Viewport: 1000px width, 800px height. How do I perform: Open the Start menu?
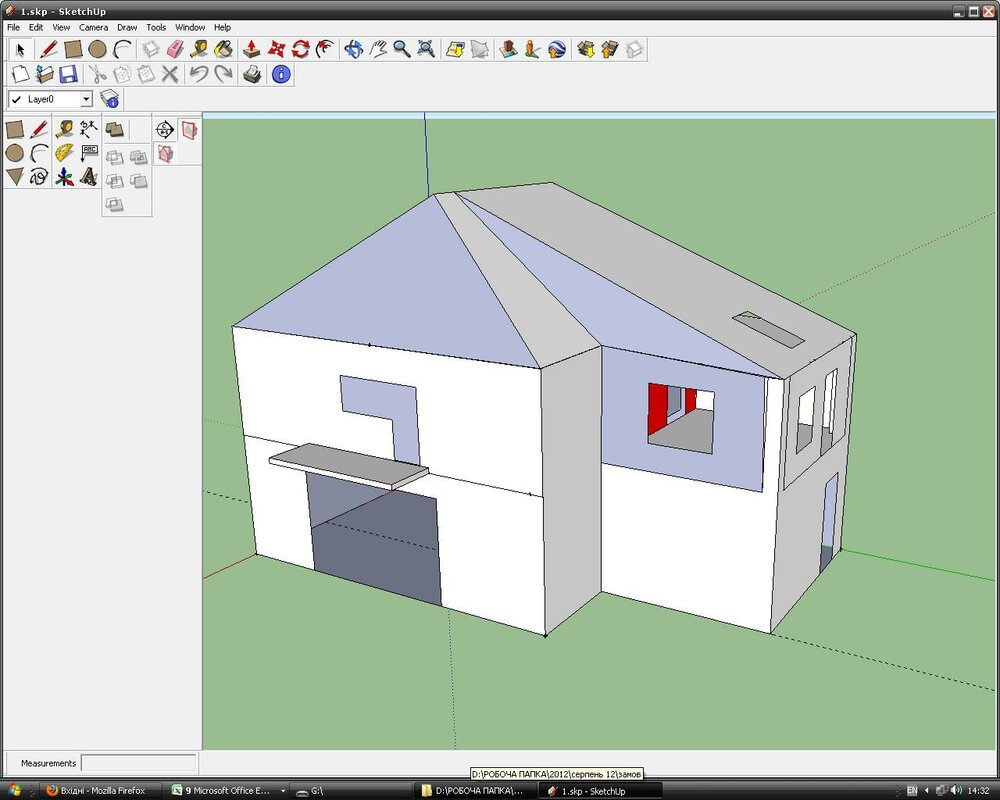click(x=16, y=791)
